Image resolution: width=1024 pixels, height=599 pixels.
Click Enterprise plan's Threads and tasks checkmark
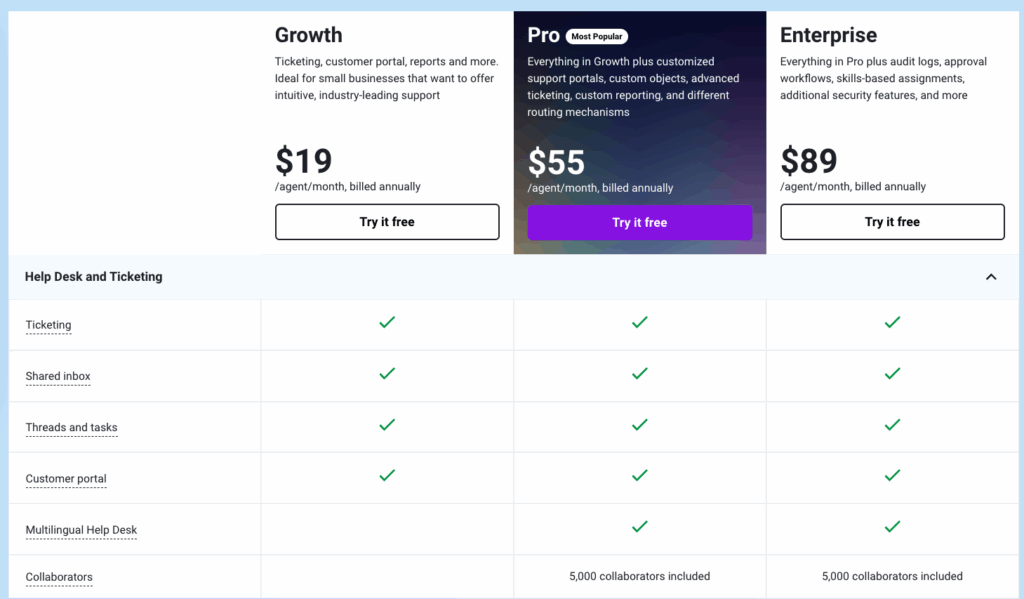[892, 426]
